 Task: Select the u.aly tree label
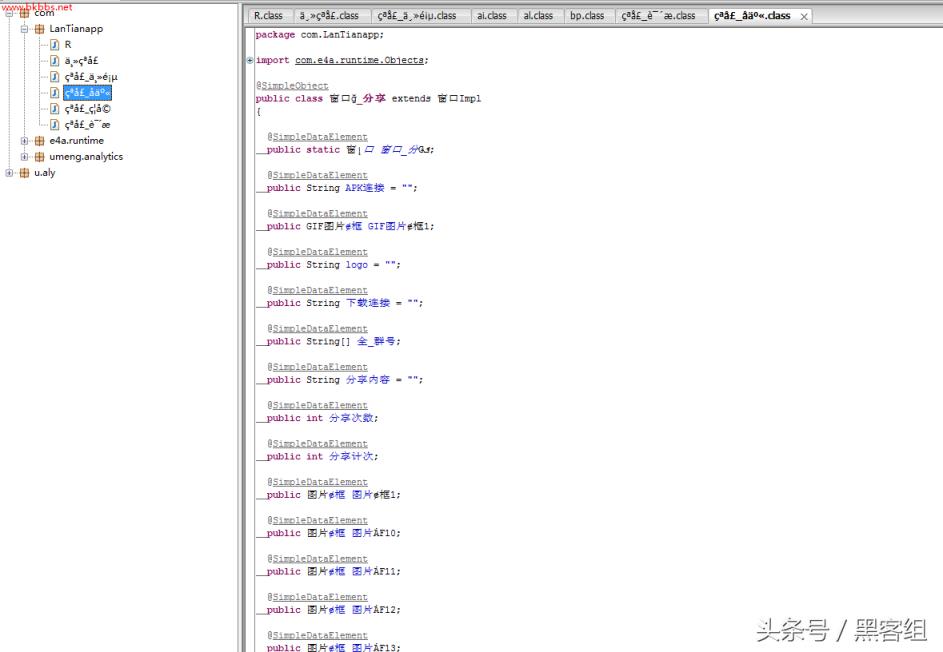[x=45, y=173]
